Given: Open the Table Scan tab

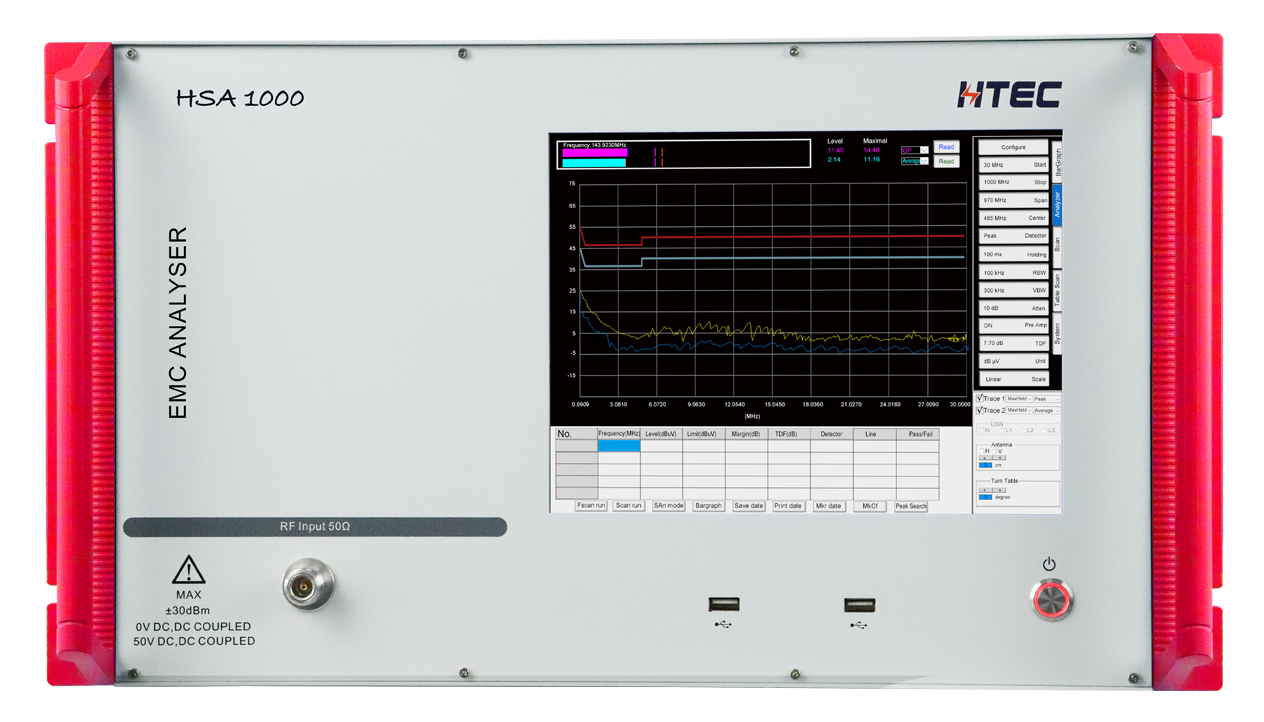Looking at the screenshot, I should click(x=1058, y=290).
